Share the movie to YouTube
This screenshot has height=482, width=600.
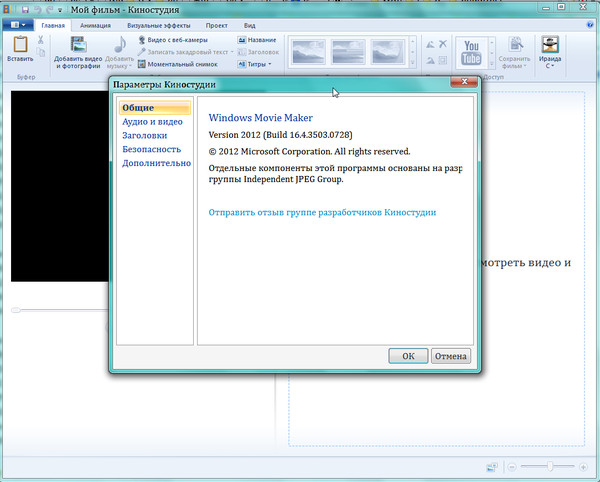click(471, 52)
